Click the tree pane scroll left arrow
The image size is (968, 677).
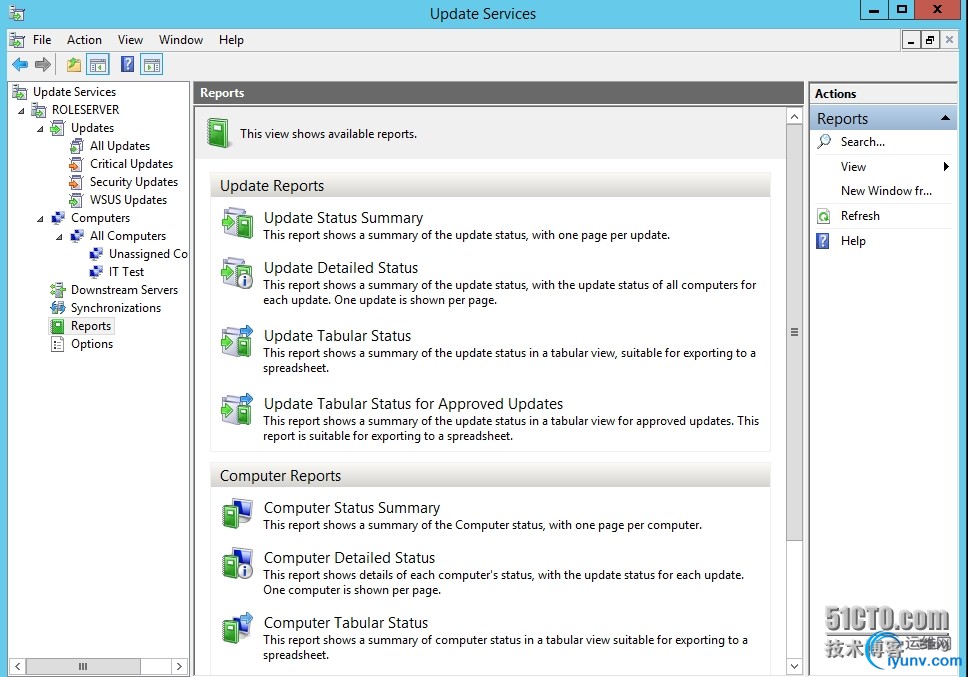tap(18, 667)
